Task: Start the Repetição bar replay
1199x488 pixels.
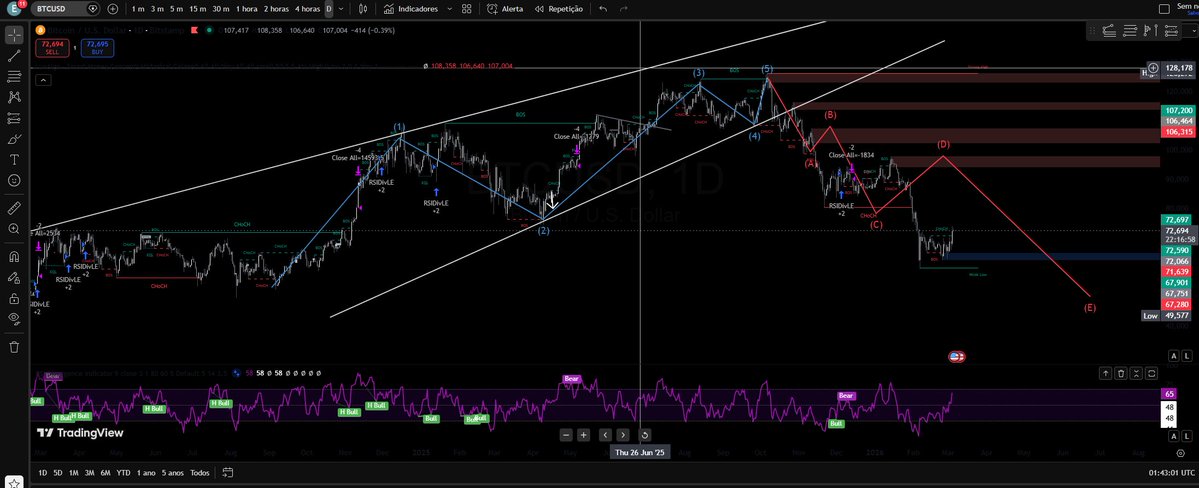Action: [559, 8]
